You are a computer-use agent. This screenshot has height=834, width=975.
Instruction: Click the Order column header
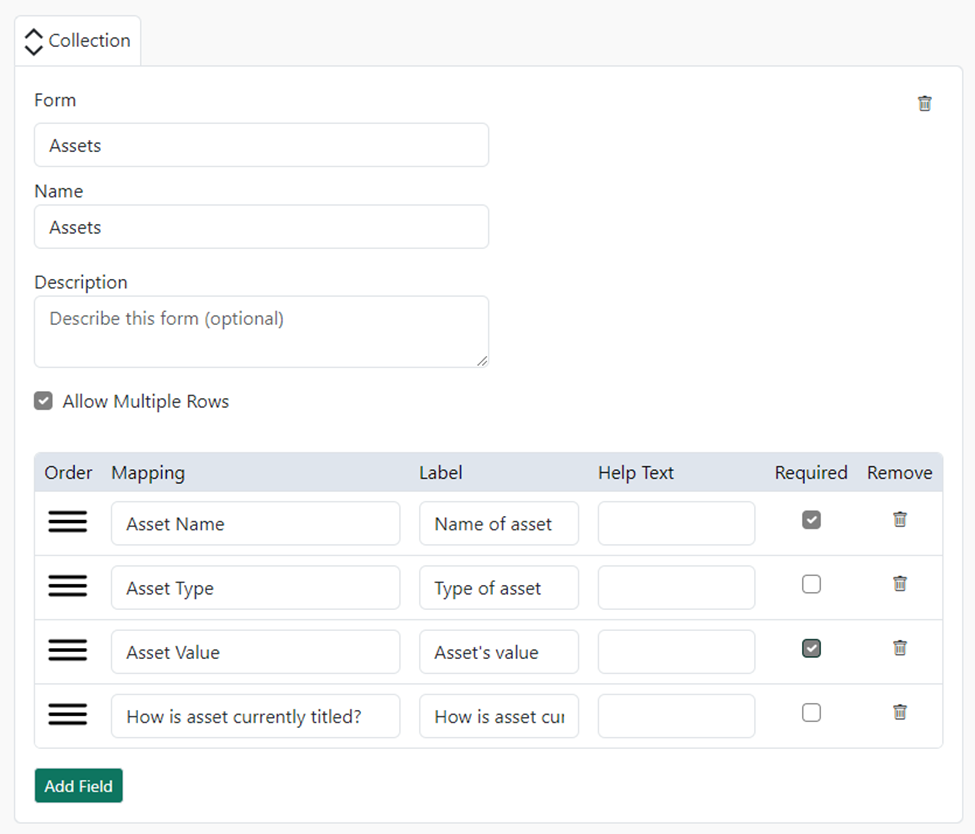[68, 473]
